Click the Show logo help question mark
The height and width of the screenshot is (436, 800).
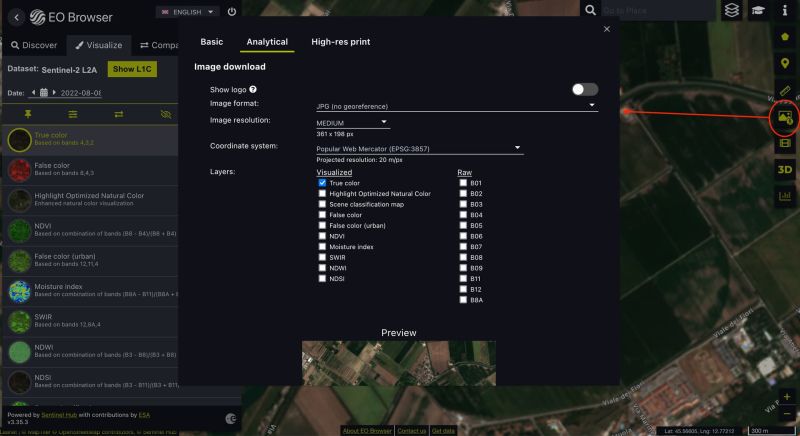(253, 89)
